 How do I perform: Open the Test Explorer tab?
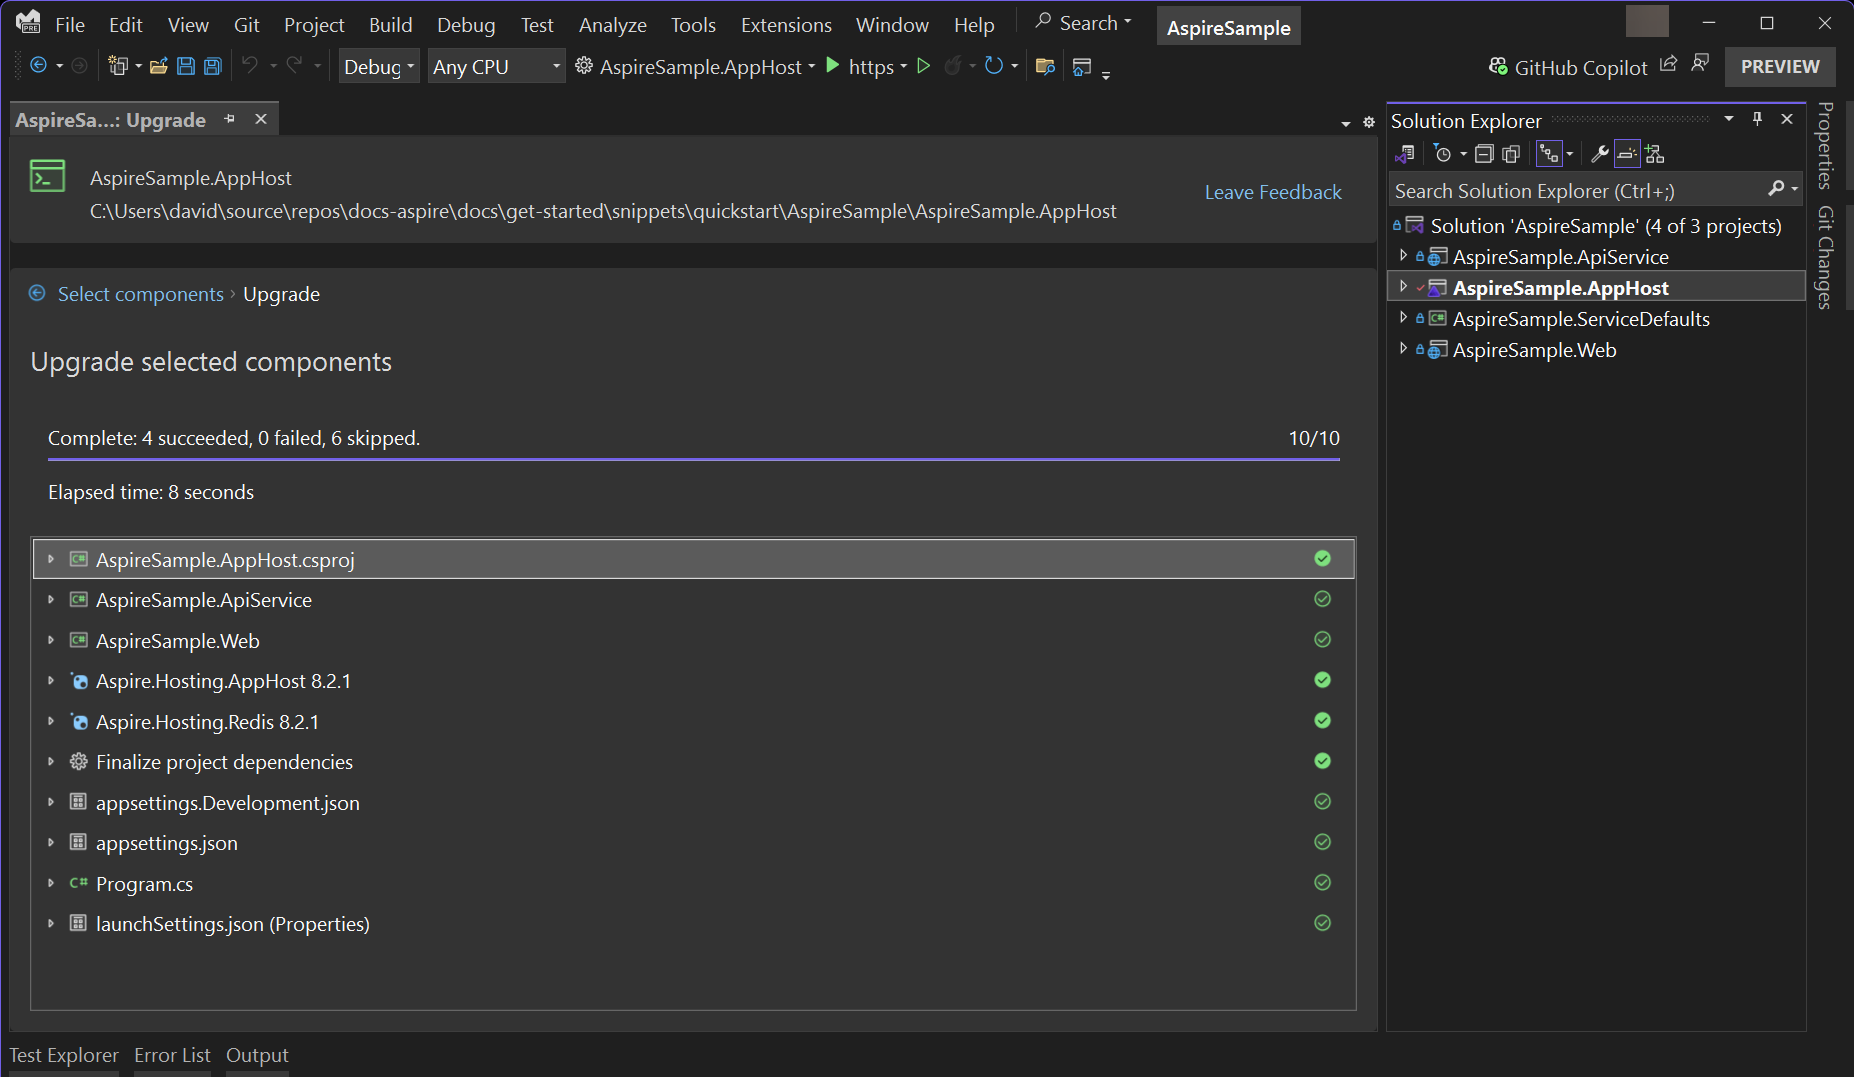pyautogui.click(x=64, y=1055)
